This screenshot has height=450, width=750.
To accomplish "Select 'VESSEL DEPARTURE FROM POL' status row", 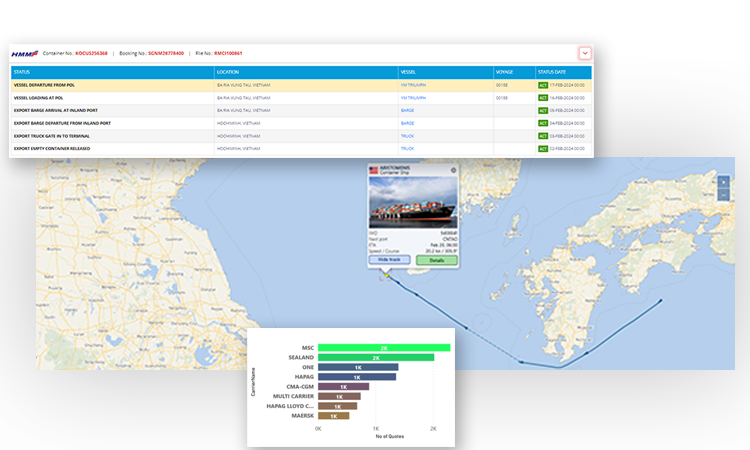I will [x=301, y=85].
